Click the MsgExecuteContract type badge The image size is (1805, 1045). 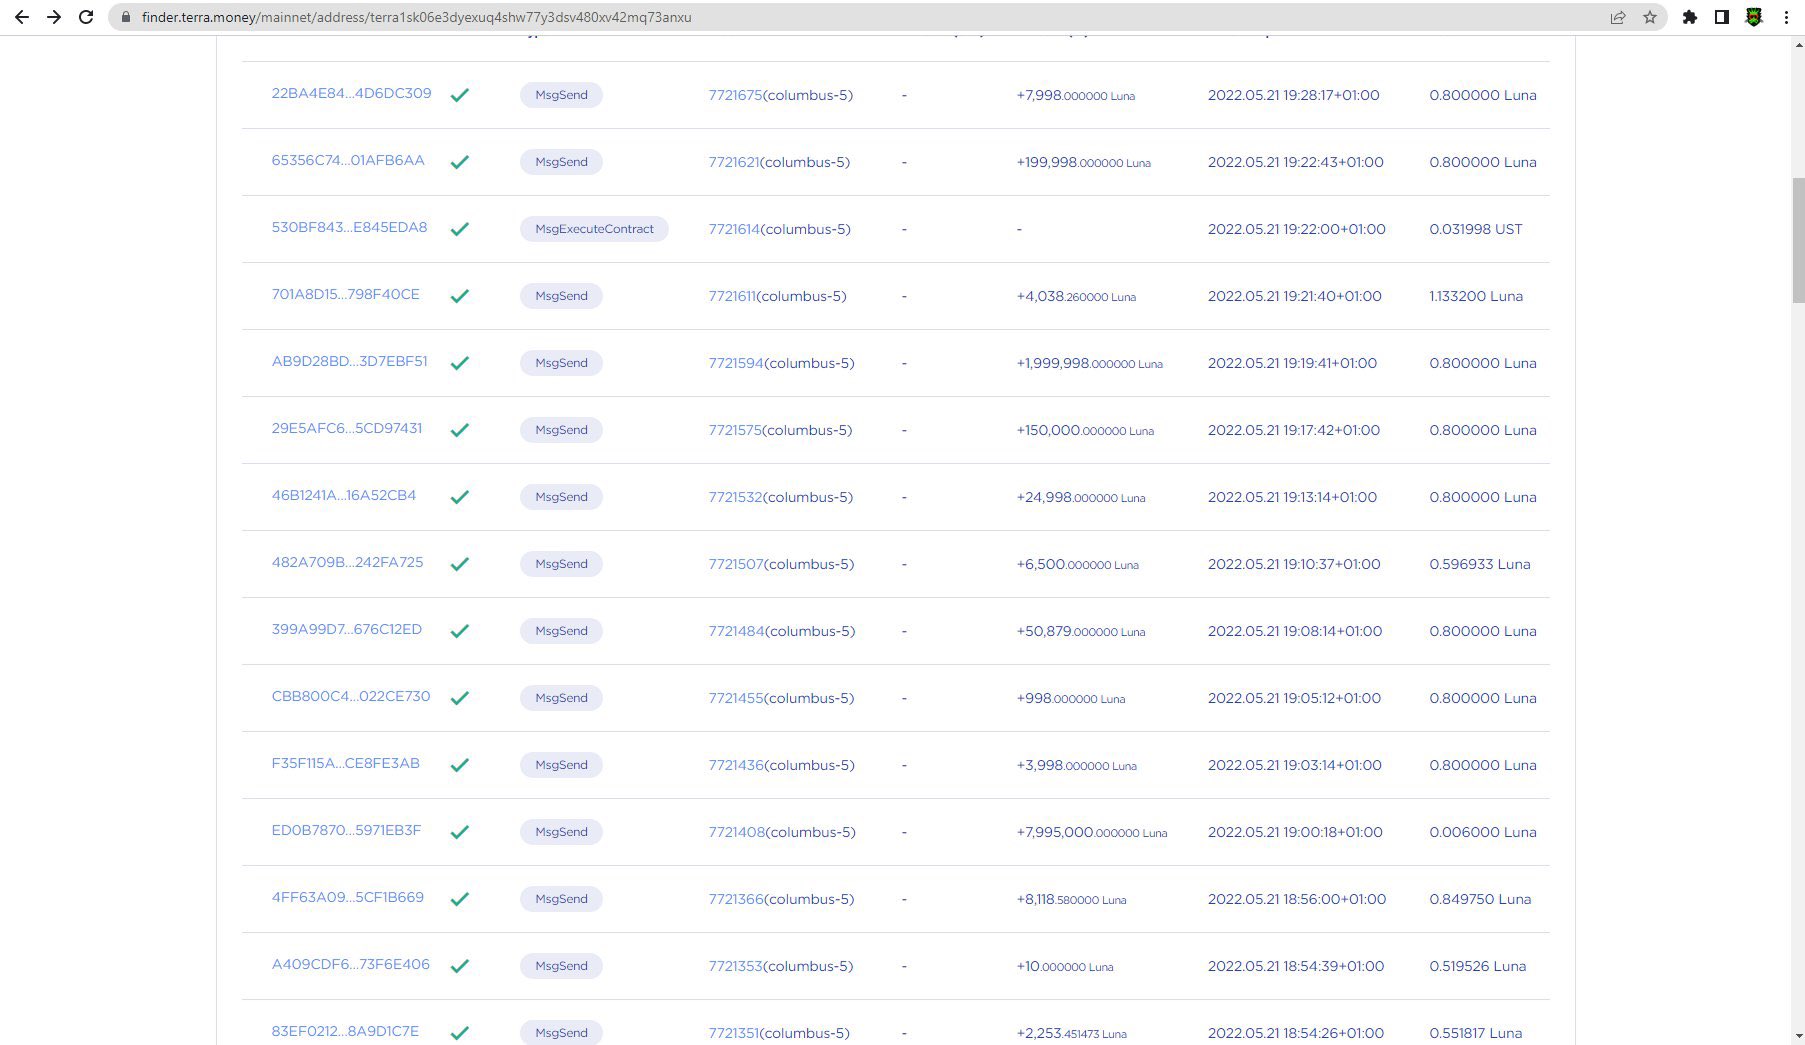[x=594, y=229]
